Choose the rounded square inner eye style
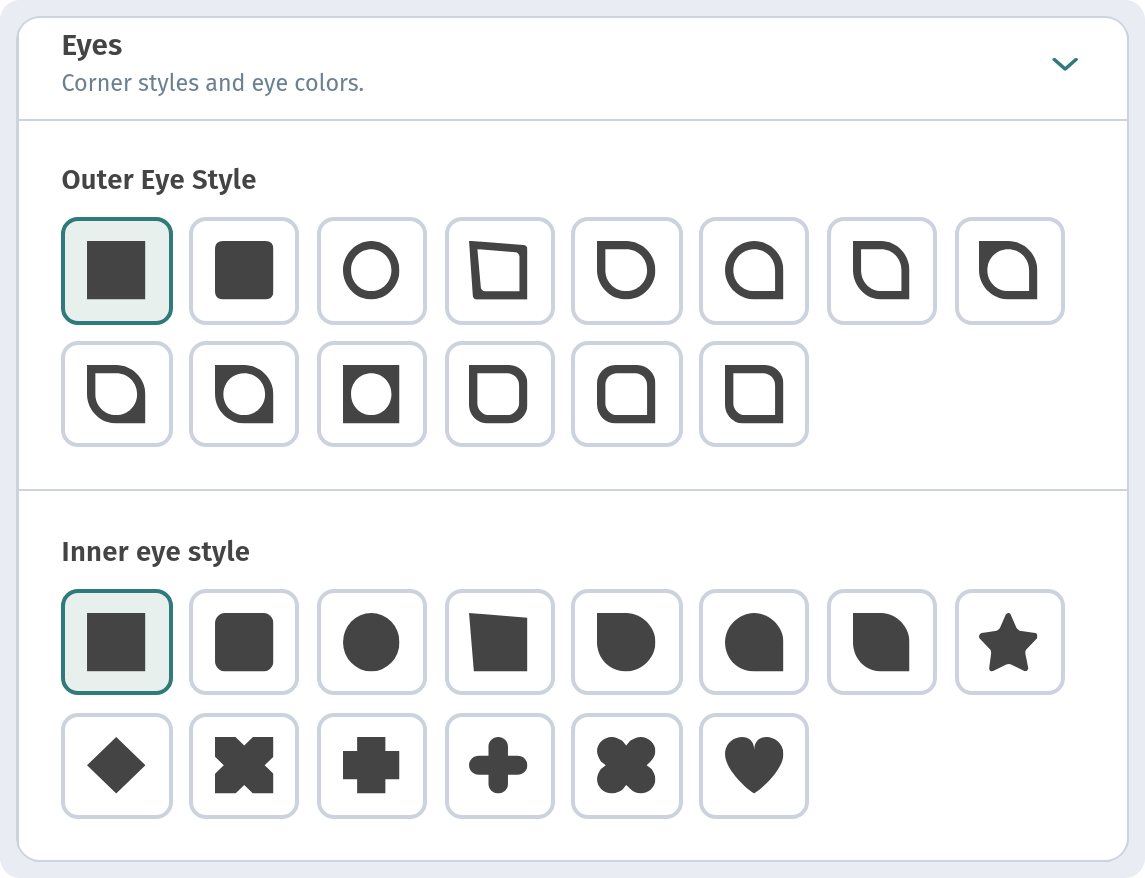Screen dimensions: 1145x878 (244, 642)
